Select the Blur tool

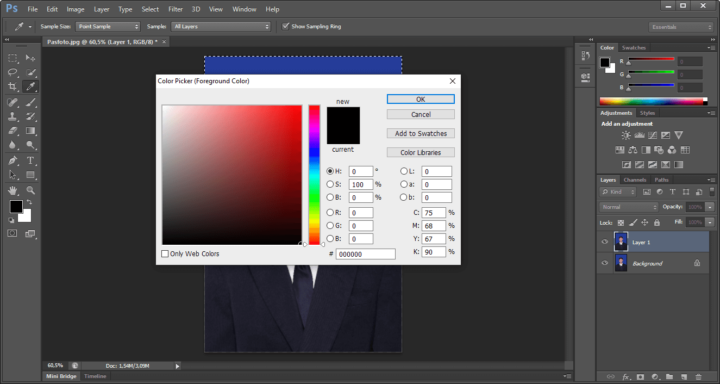(x=13, y=145)
